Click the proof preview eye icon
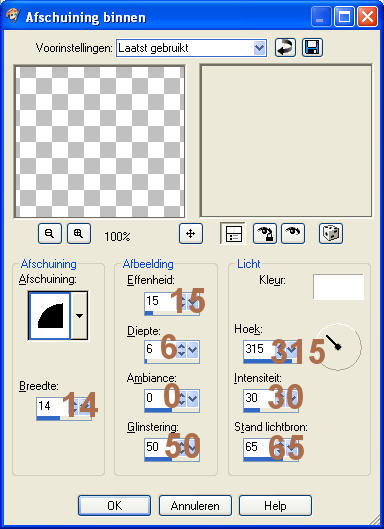 click(x=293, y=233)
